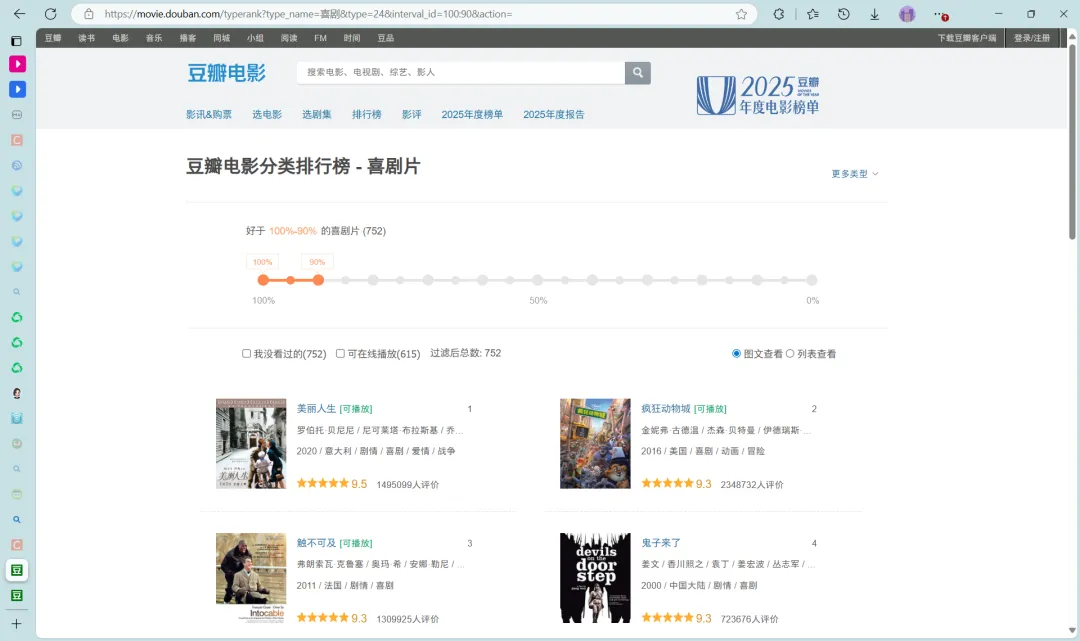The height and width of the screenshot is (641, 1080).
Task: Switch to the portrait-photo tab in the sidebar
Action: pyautogui.click(x=17, y=393)
